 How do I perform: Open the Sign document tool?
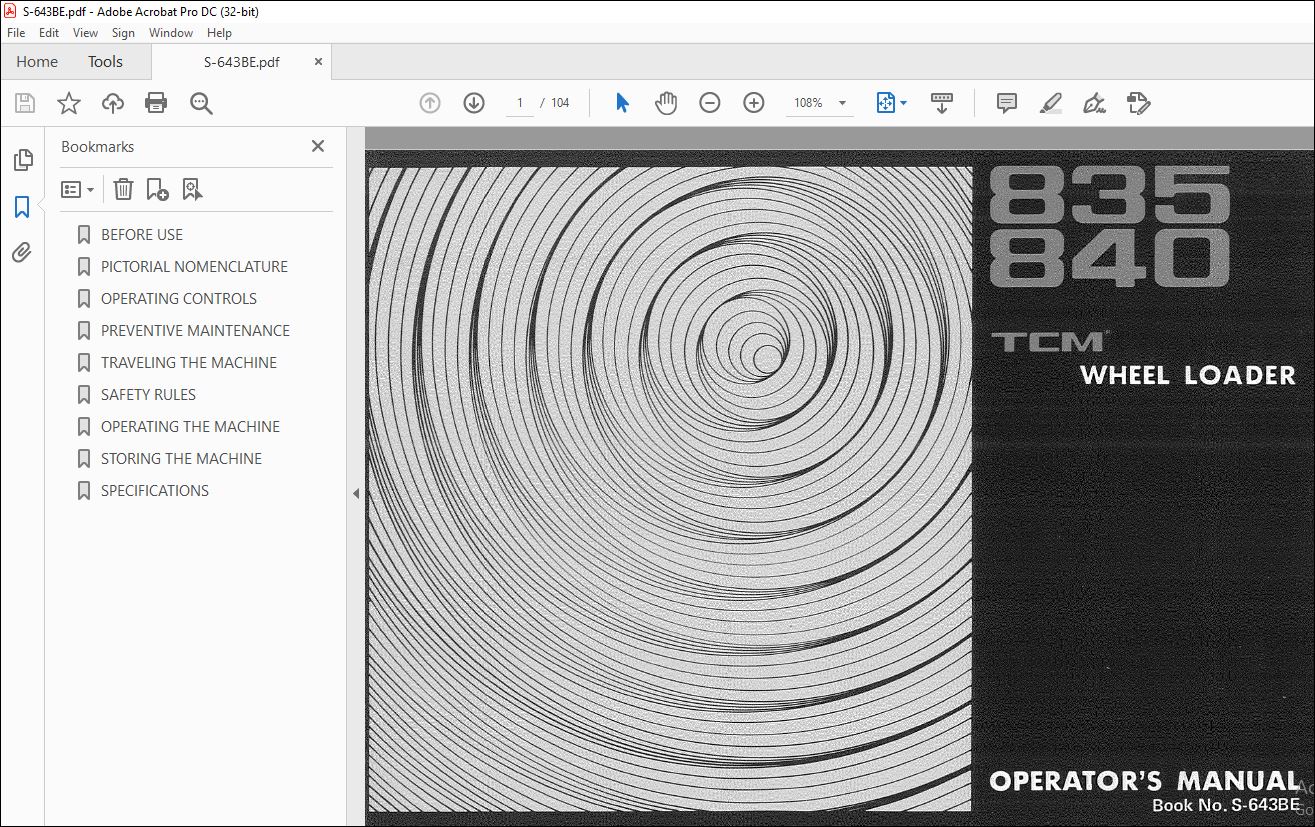coord(1094,103)
